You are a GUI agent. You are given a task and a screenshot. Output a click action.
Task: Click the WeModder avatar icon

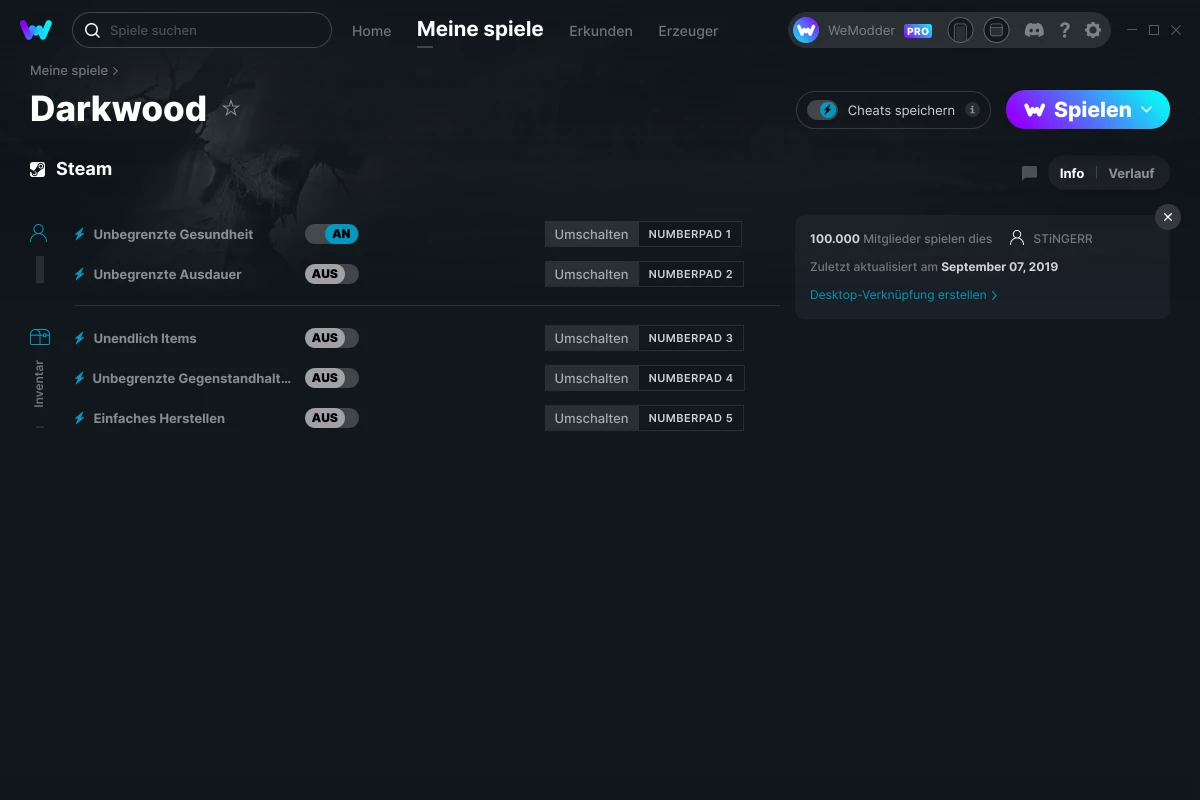coord(806,30)
